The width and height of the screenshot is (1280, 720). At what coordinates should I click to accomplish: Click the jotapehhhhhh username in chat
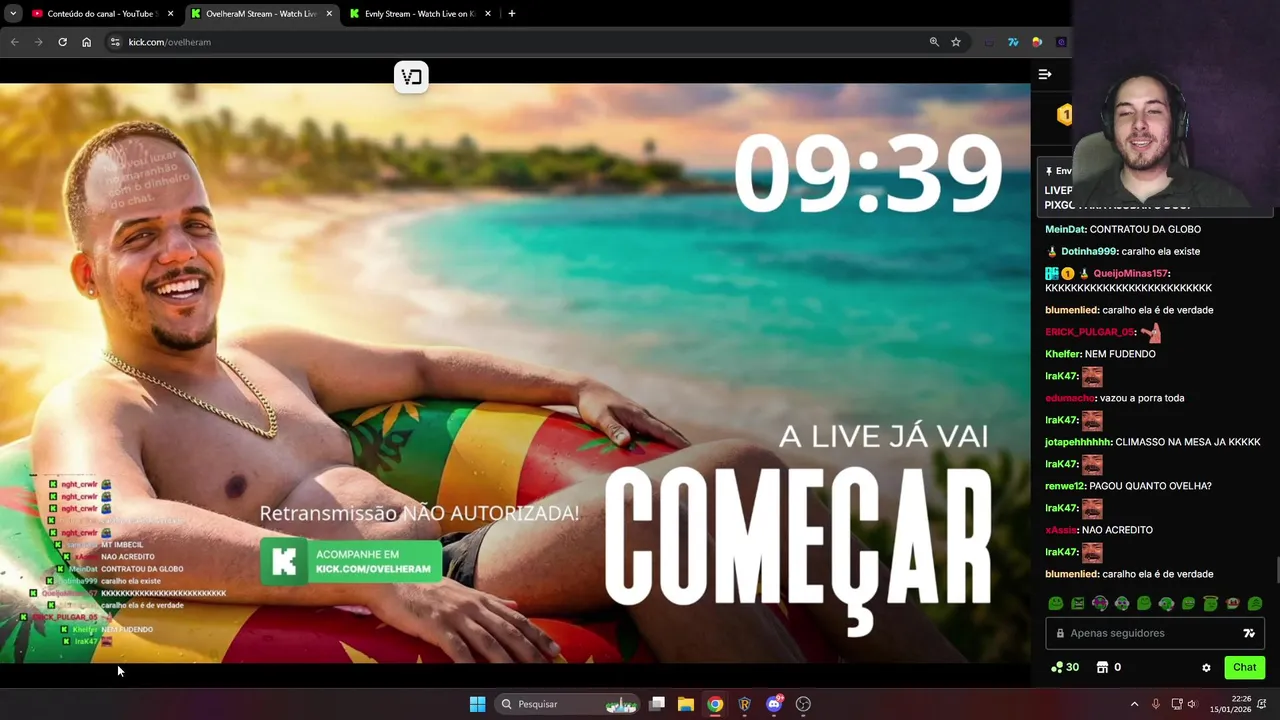coord(1078,442)
